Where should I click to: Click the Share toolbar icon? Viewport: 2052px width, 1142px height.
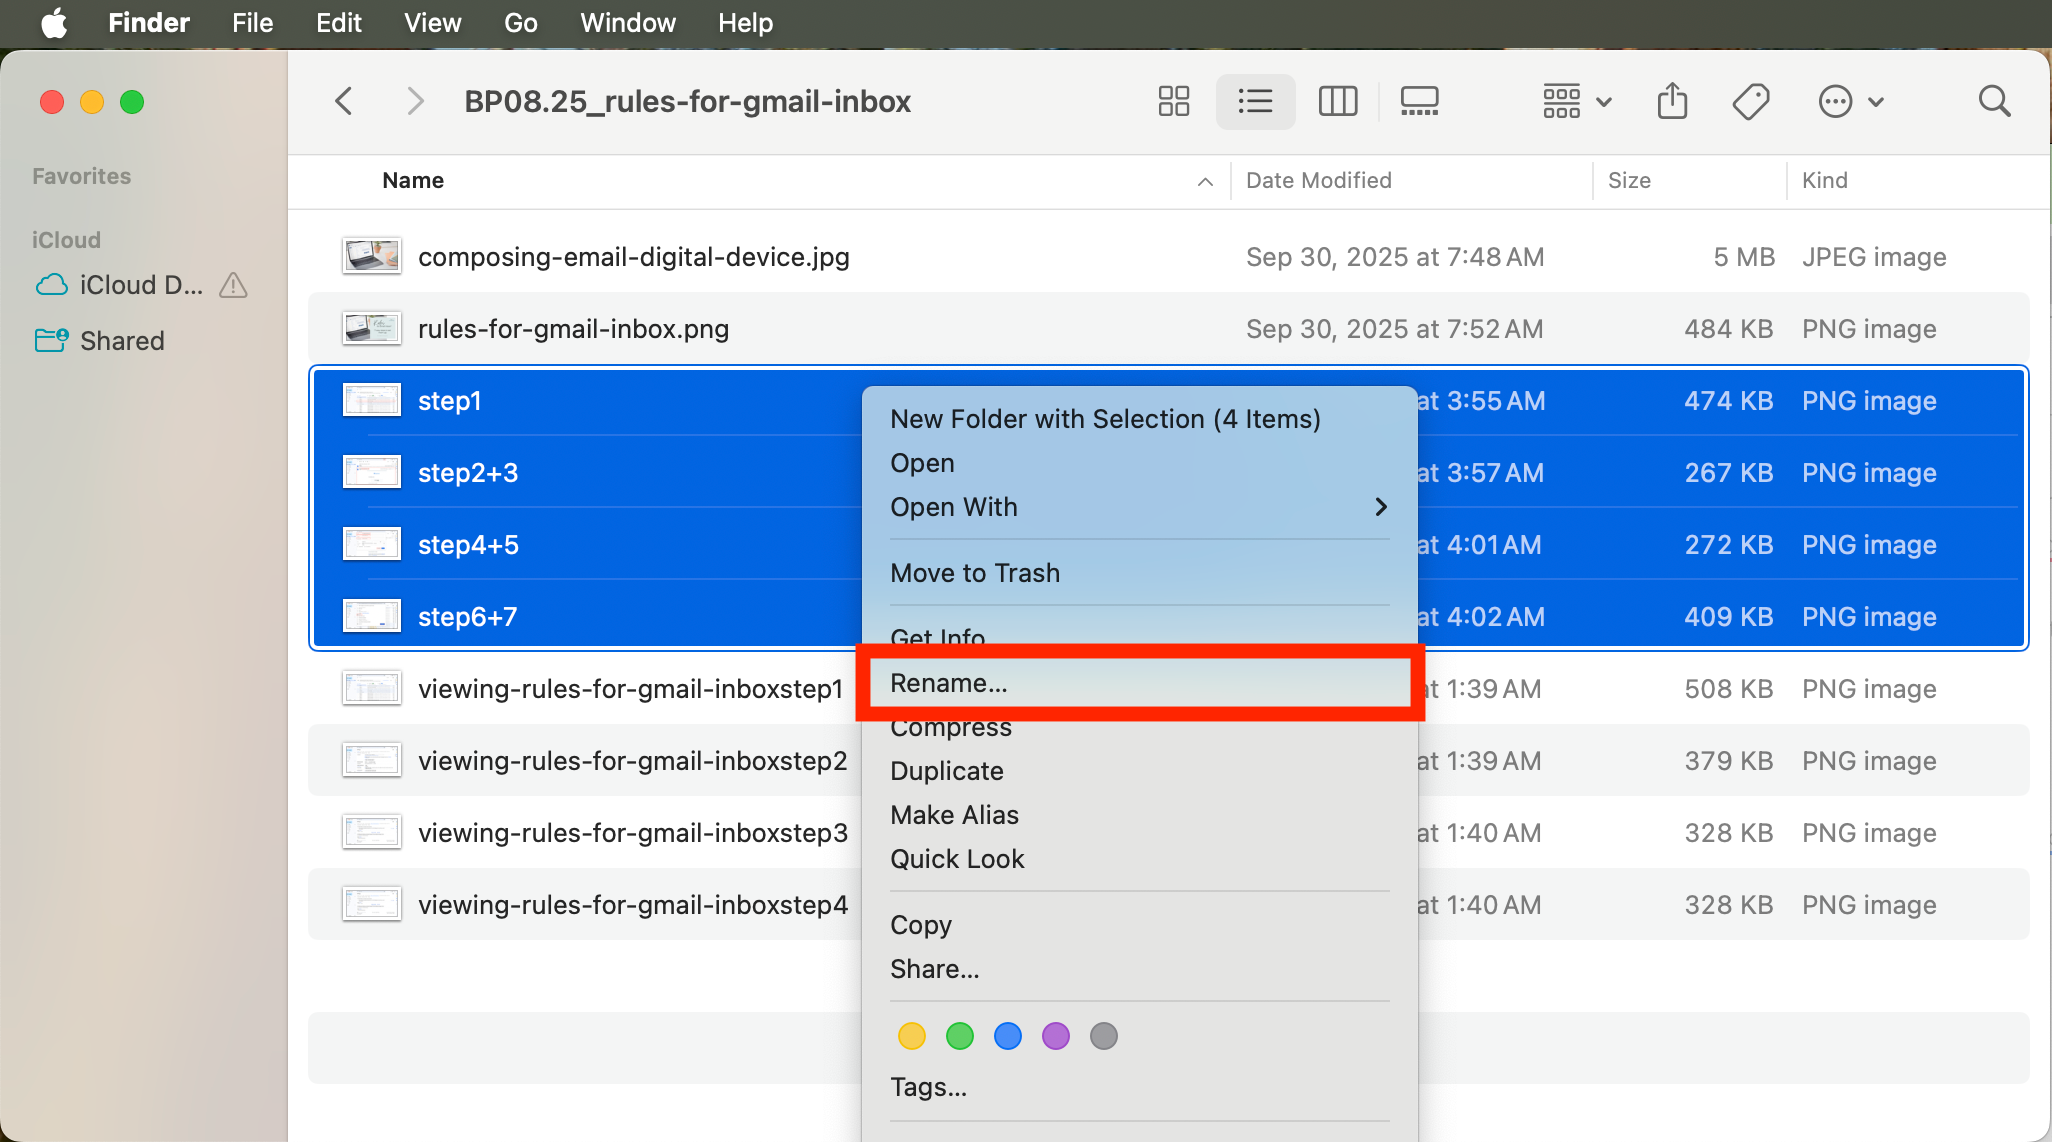point(1672,101)
